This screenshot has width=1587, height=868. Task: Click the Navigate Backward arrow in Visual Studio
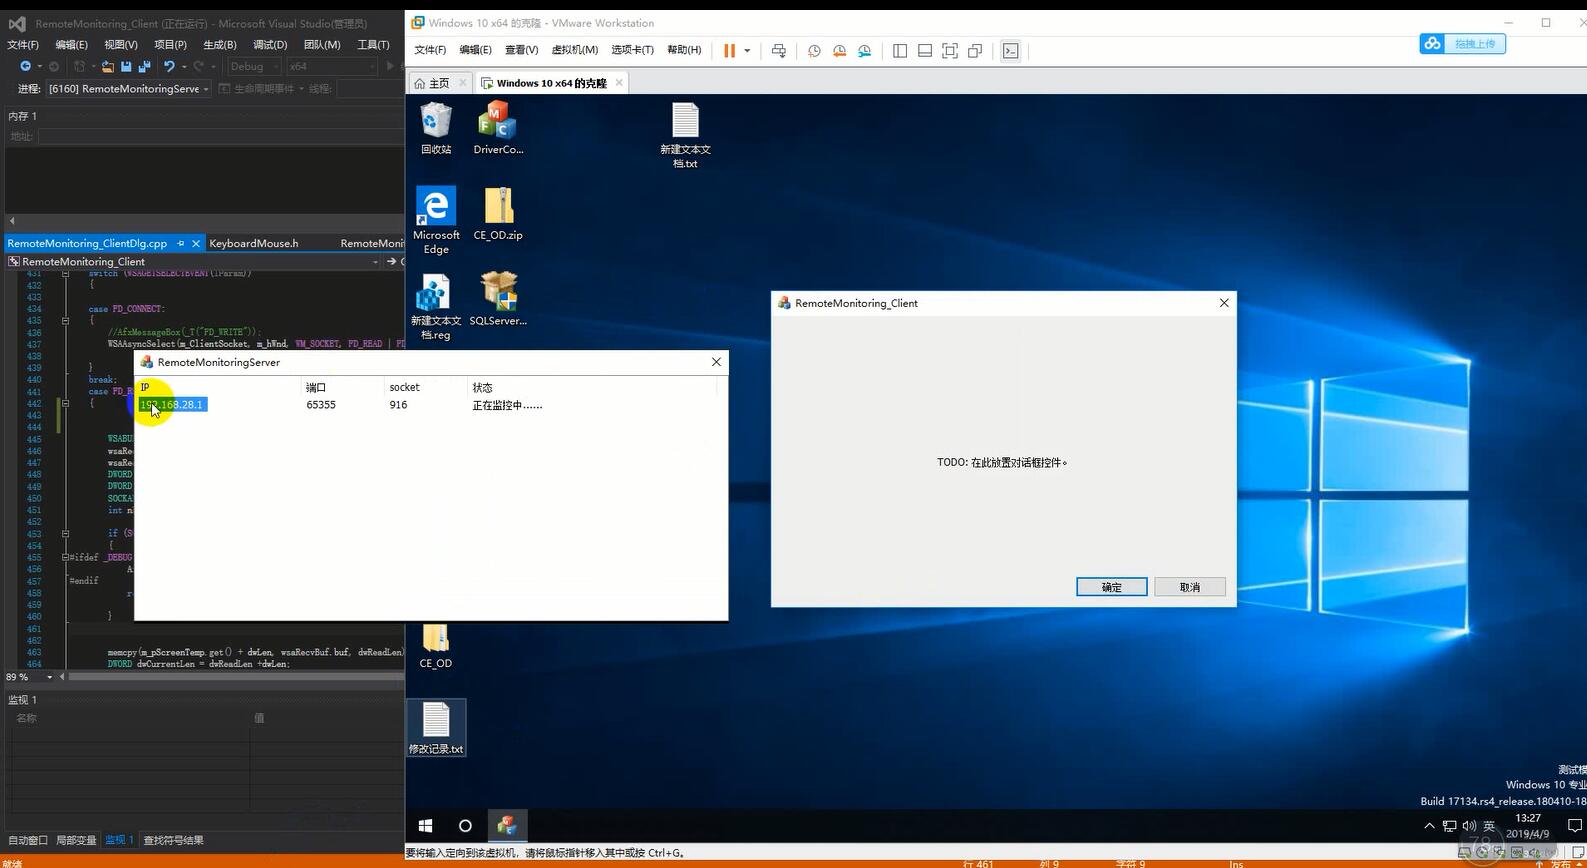click(25, 66)
